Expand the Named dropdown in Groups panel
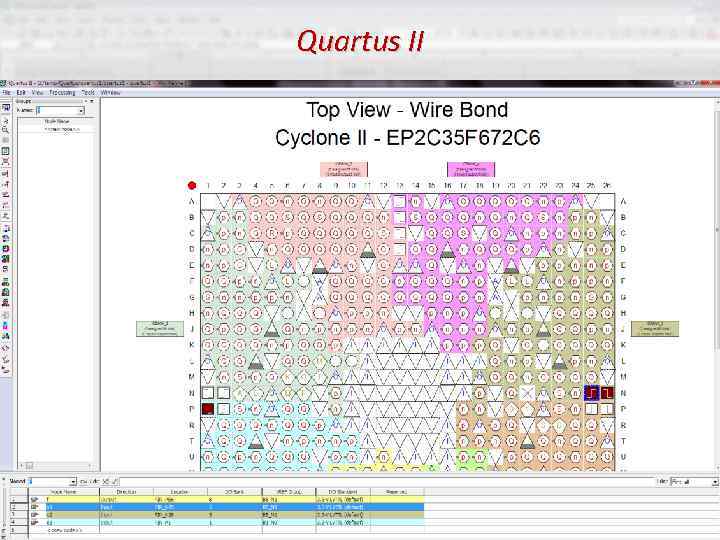 (x=81, y=111)
